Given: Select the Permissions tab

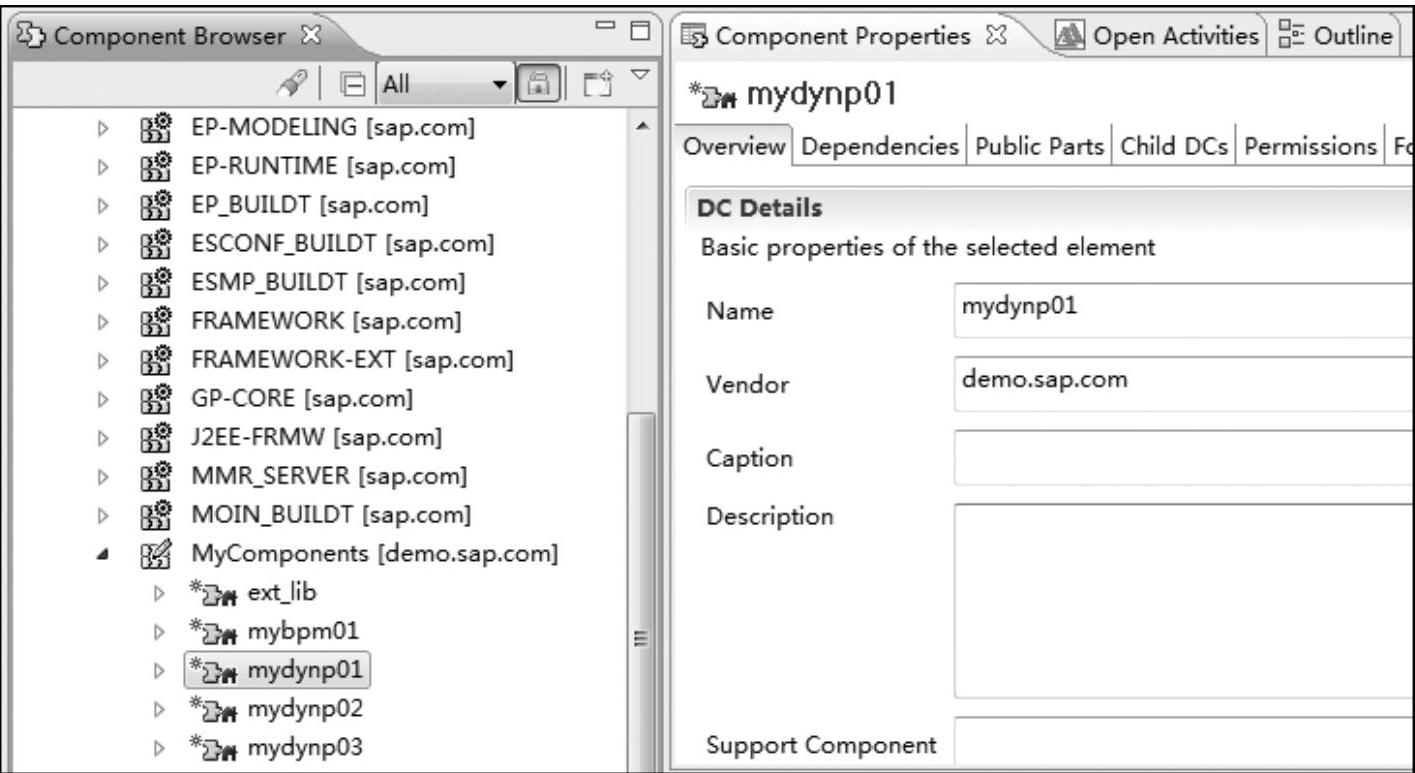Looking at the screenshot, I should [x=1311, y=145].
